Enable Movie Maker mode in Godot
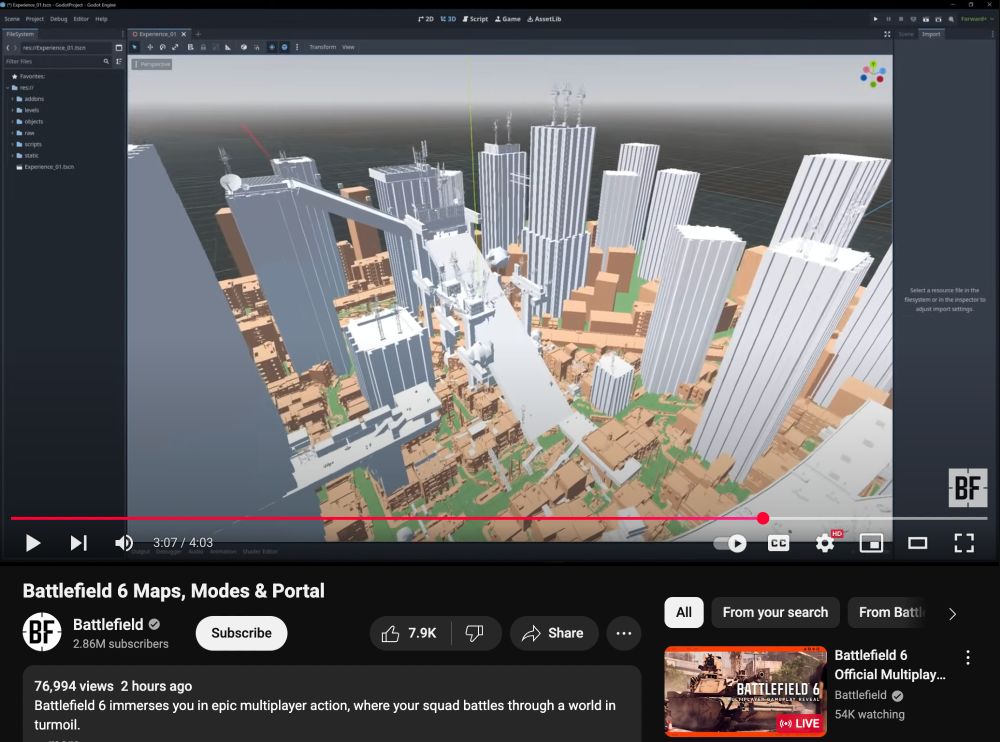Screen dimensions: 1000x742 [x=951, y=19]
